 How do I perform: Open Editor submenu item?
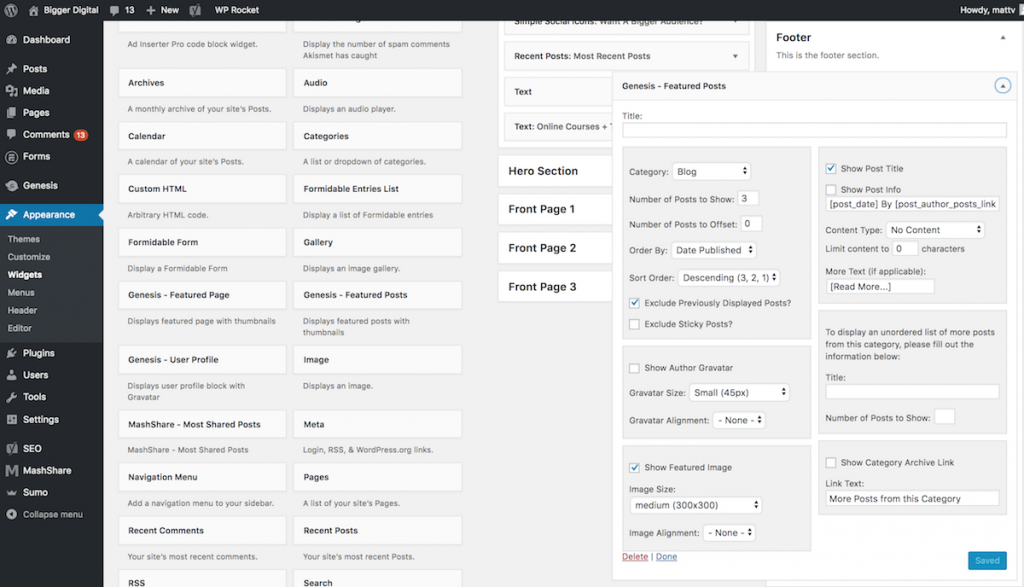pyautogui.click(x=20, y=328)
